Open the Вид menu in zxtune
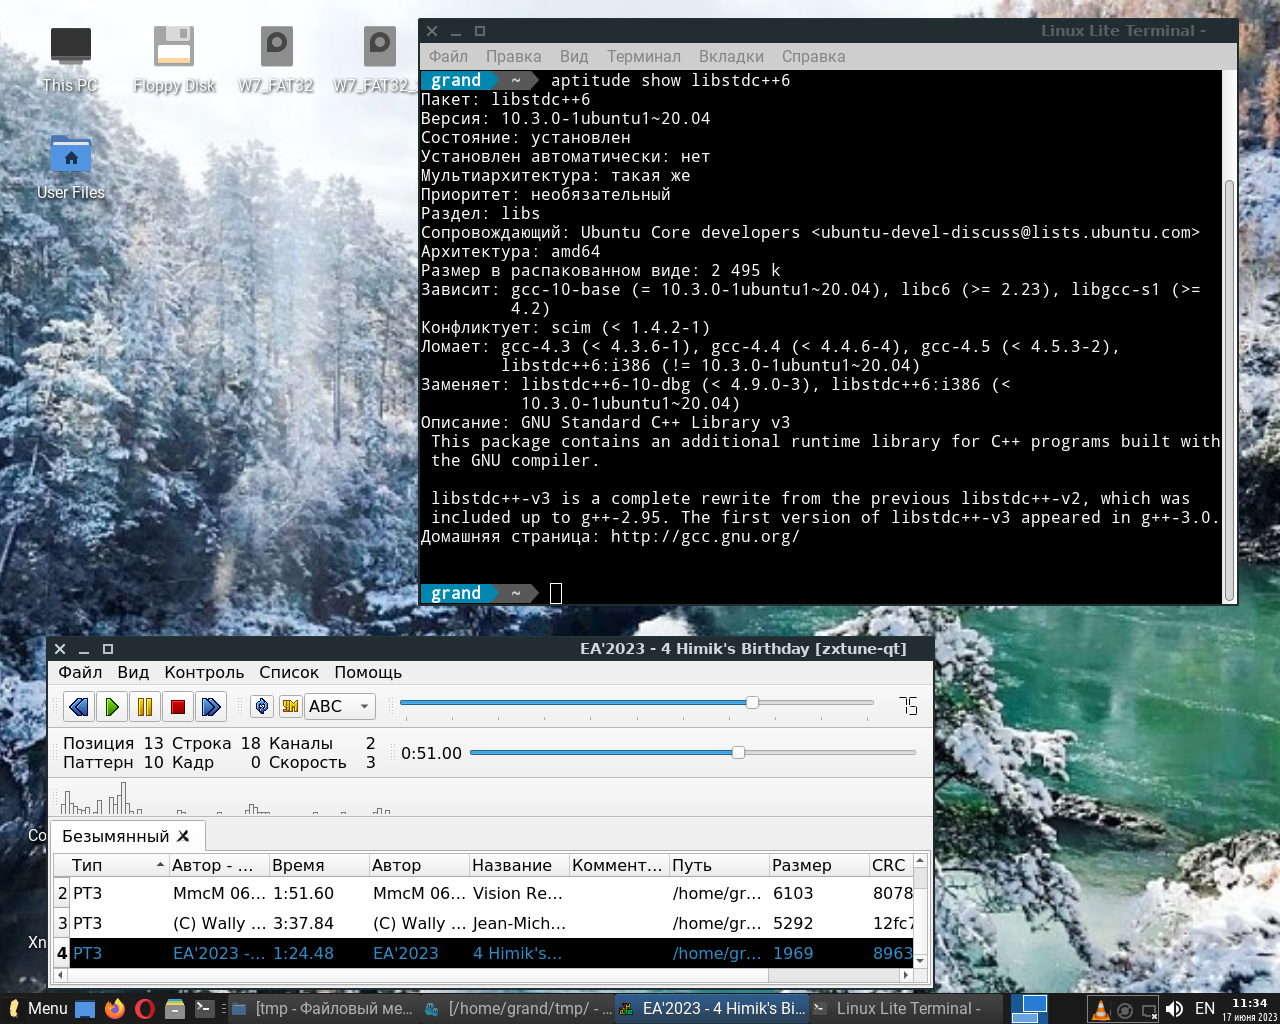 pyautogui.click(x=133, y=672)
